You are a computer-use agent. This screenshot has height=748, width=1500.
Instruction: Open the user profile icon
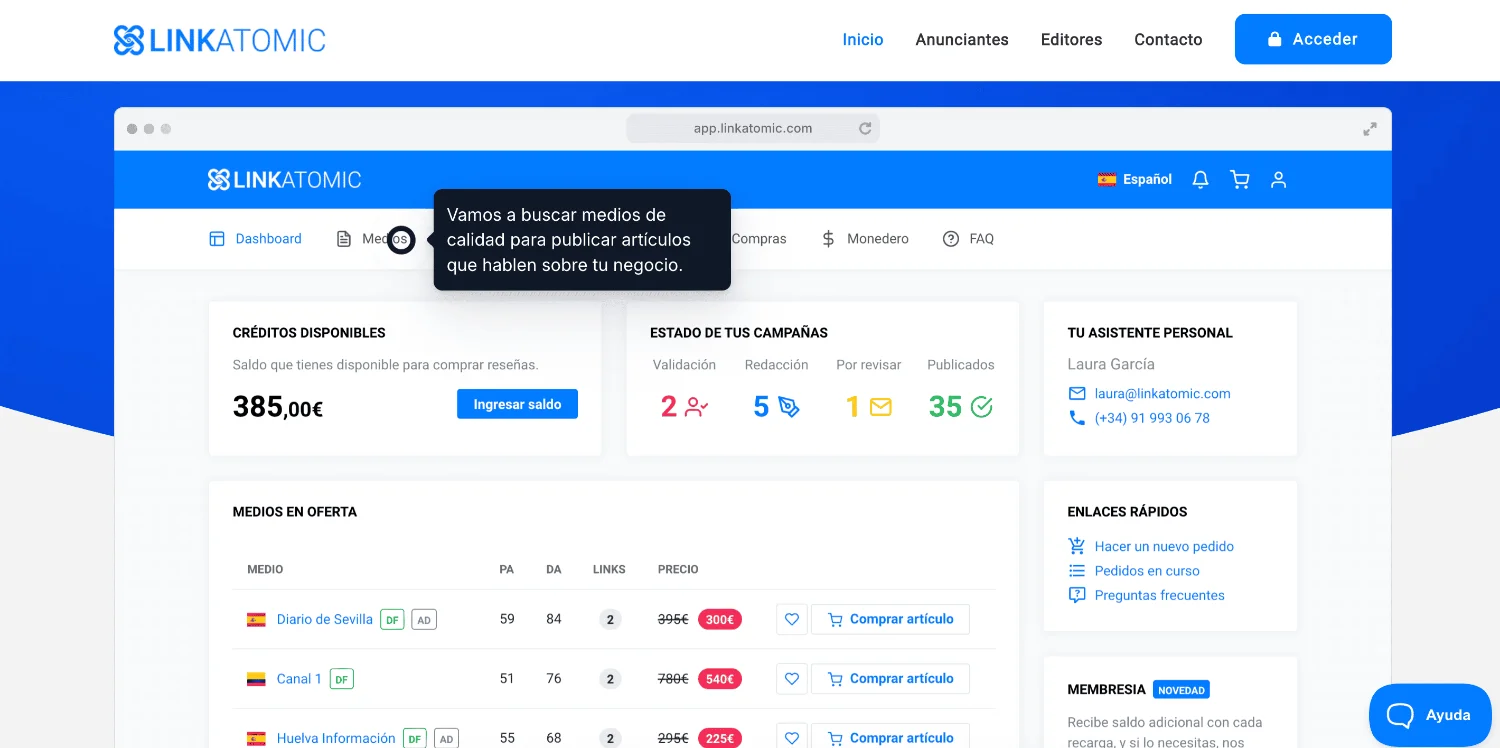coord(1278,180)
